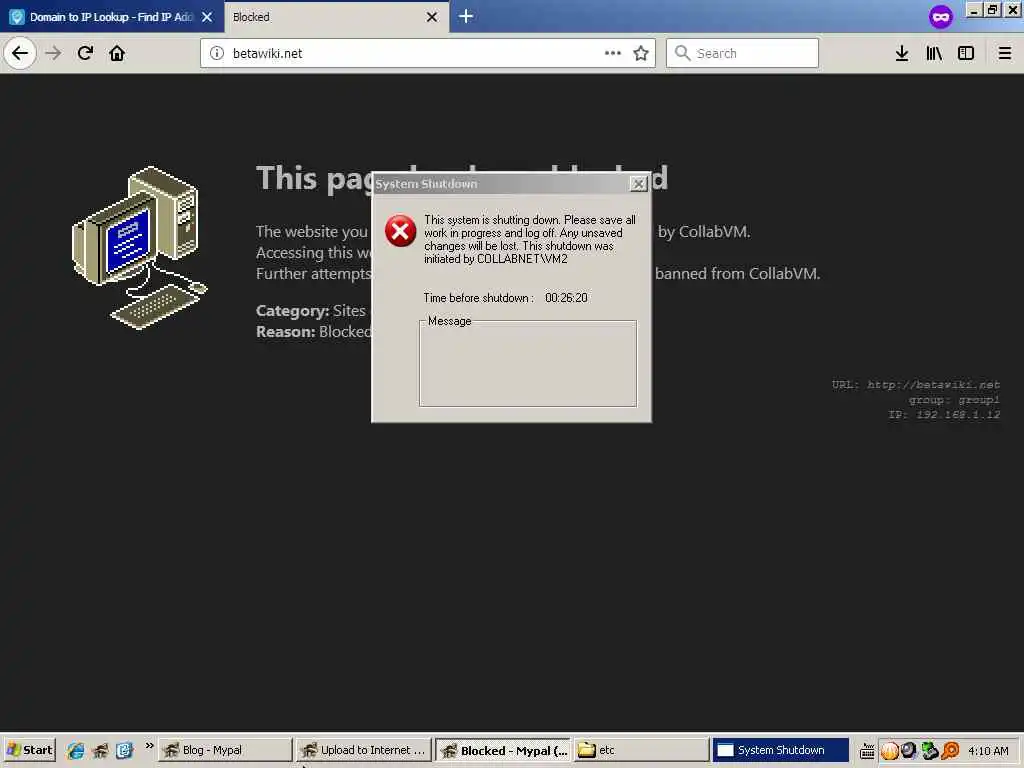Image resolution: width=1024 pixels, height=768 pixels.
Task: Click the keyboard tray icon
Action: point(867,751)
